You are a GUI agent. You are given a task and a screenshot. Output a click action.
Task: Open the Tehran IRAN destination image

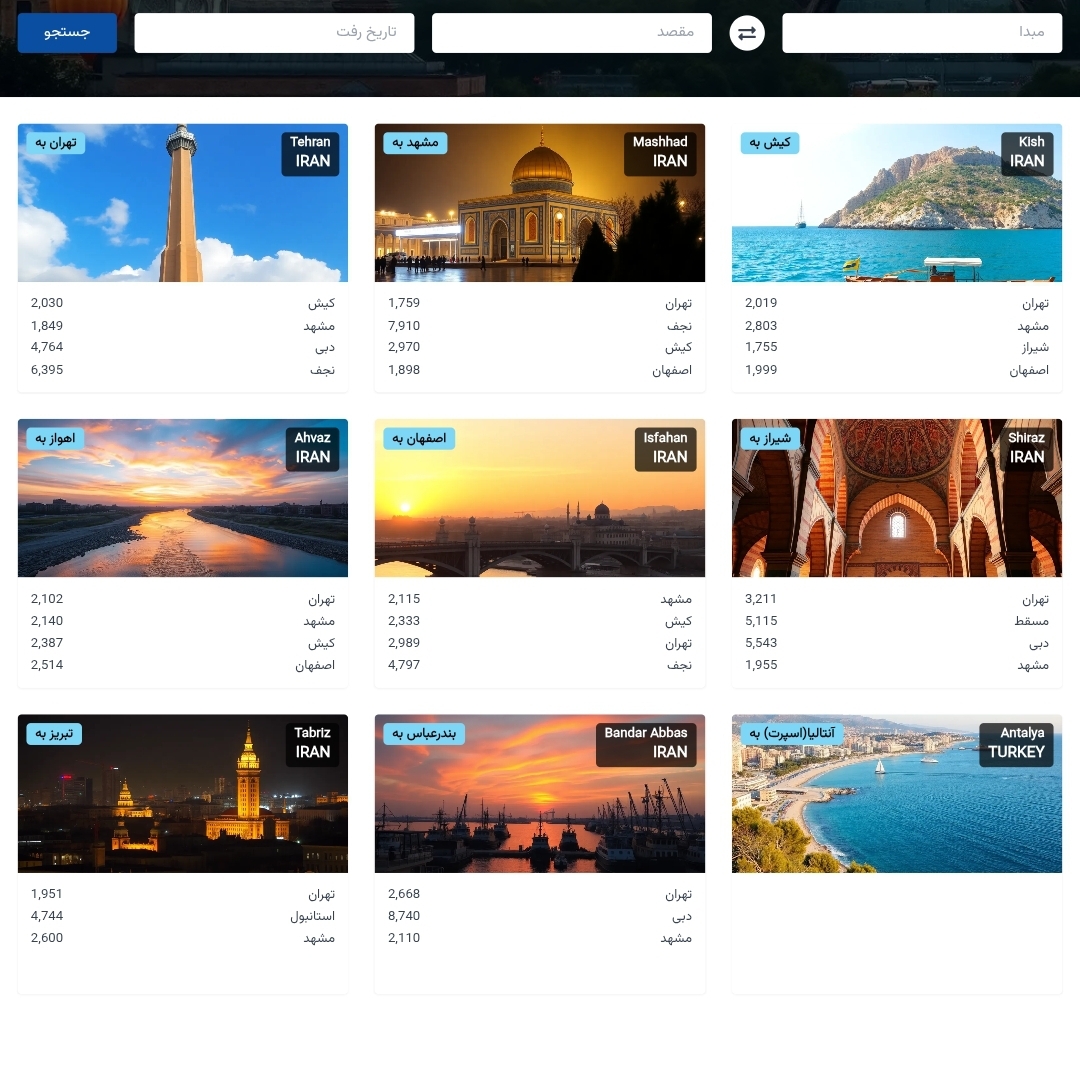pyautogui.click(x=183, y=203)
